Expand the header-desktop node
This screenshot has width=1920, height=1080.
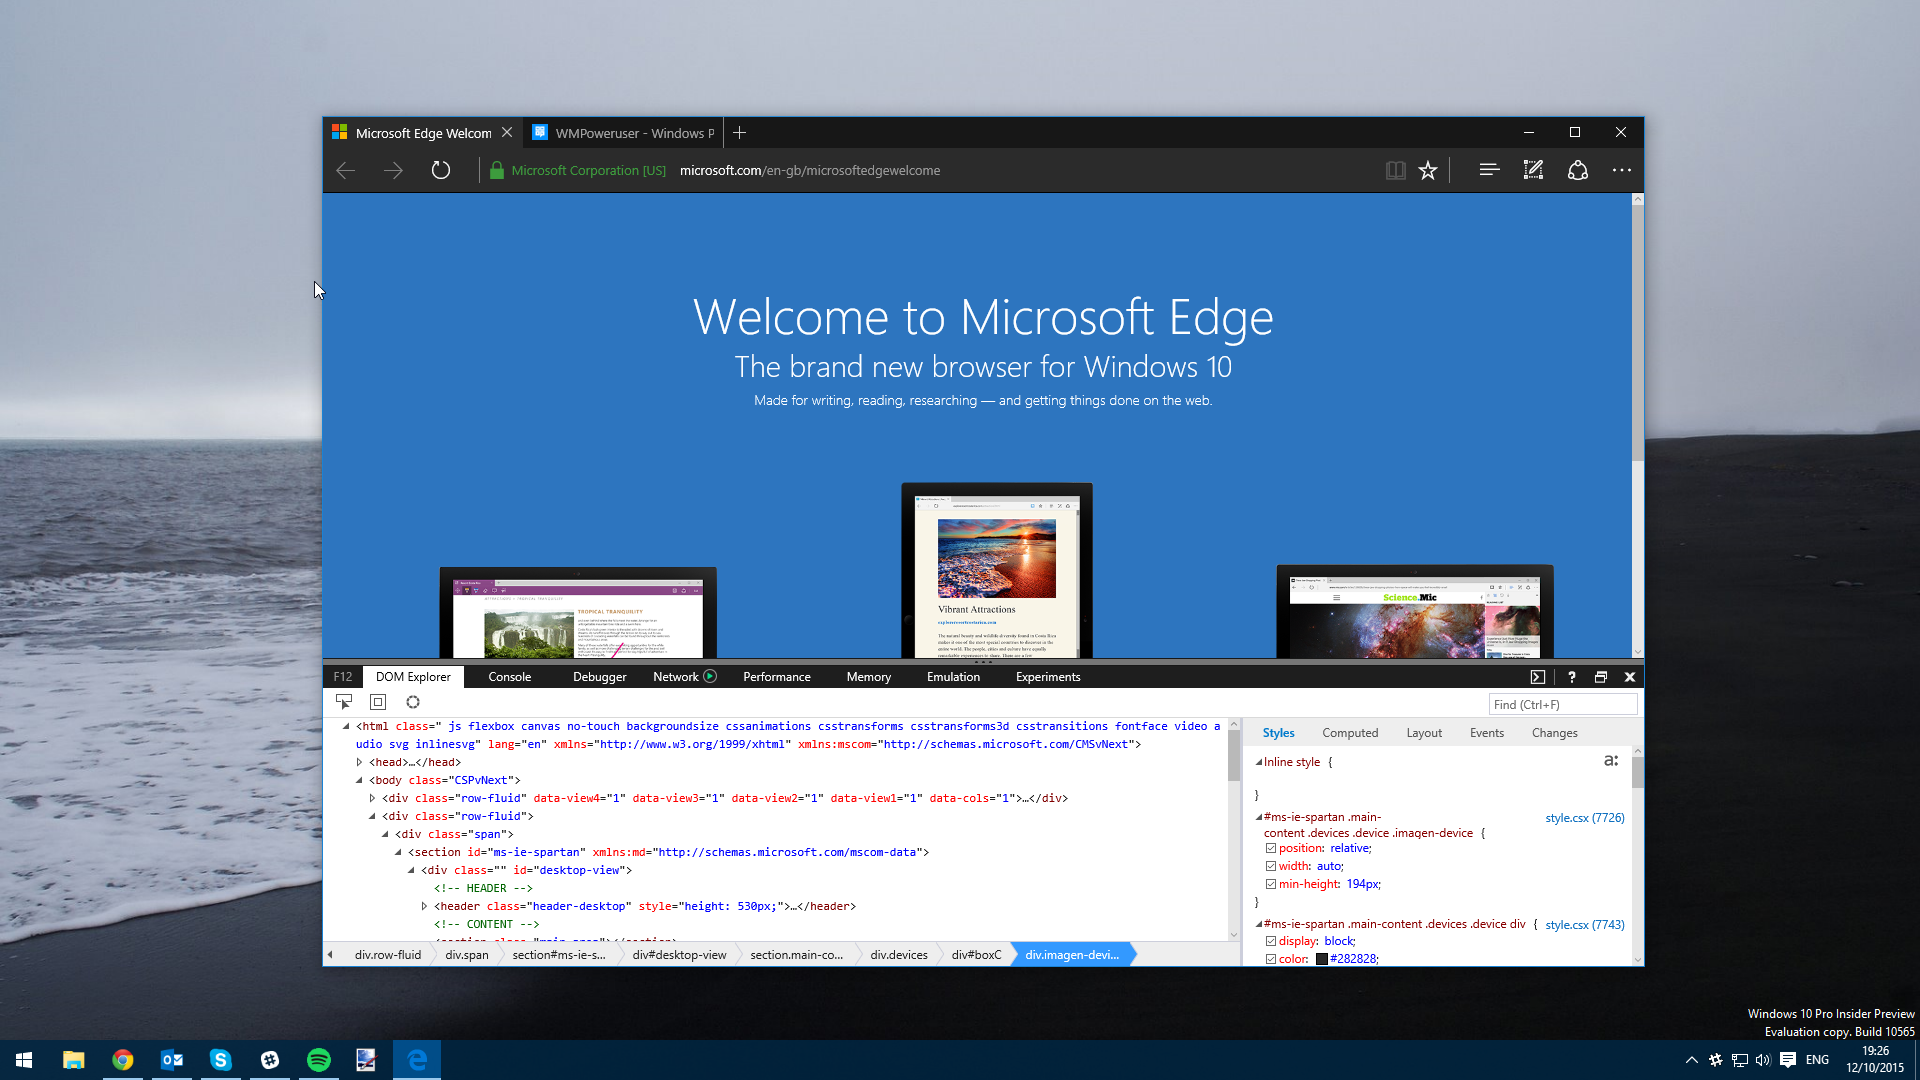424,906
